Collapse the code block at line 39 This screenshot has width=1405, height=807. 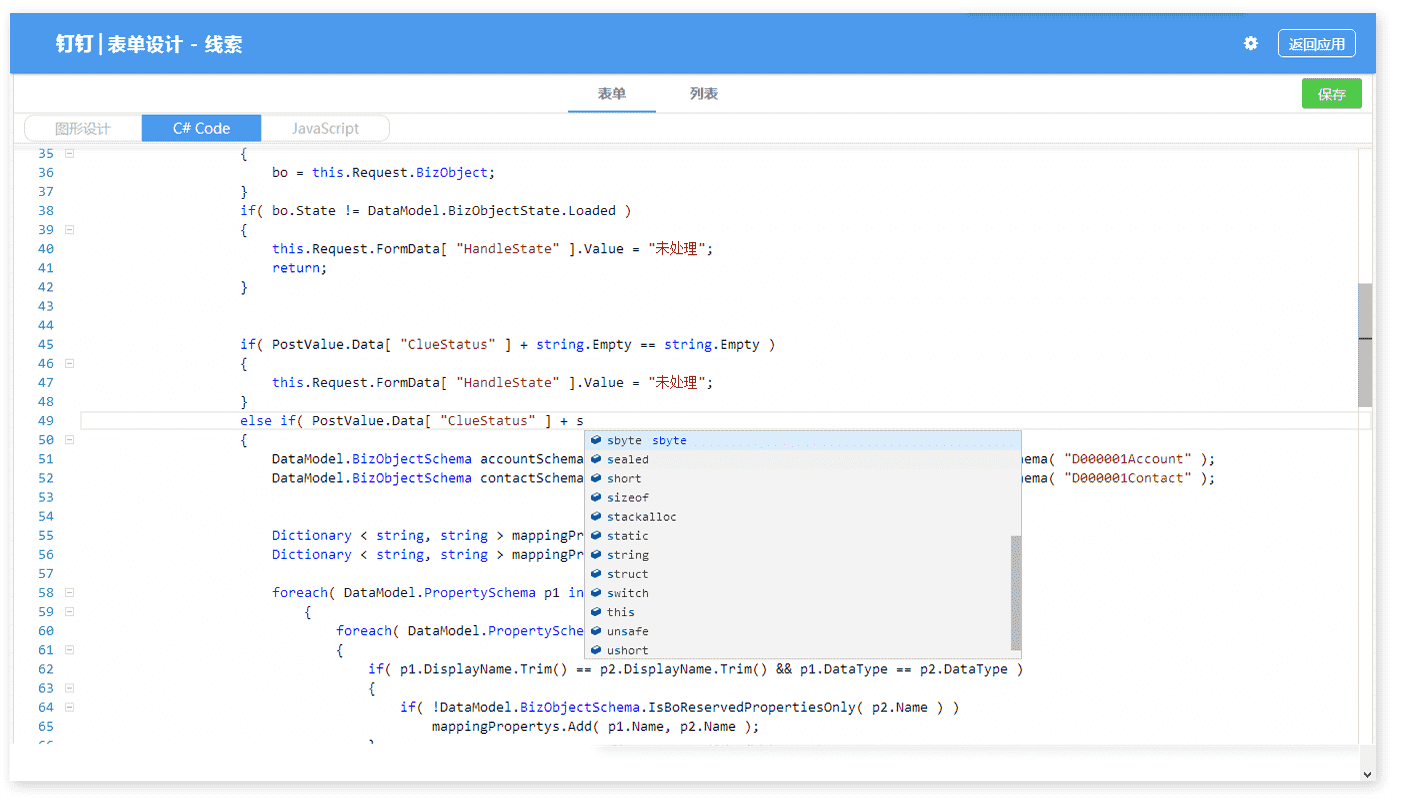pos(69,230)
